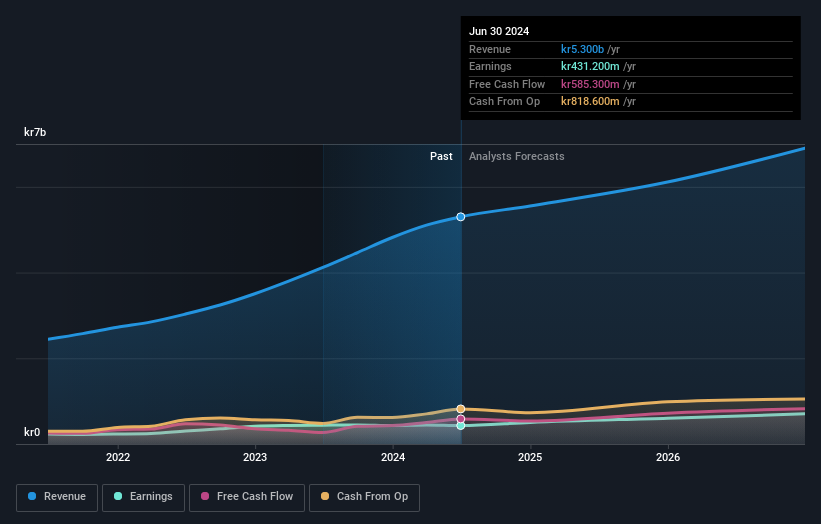The height and width of the screenshot is (524, 821).
Task: Toggle the Cash From Op legend button
Action: pos(364,497)
